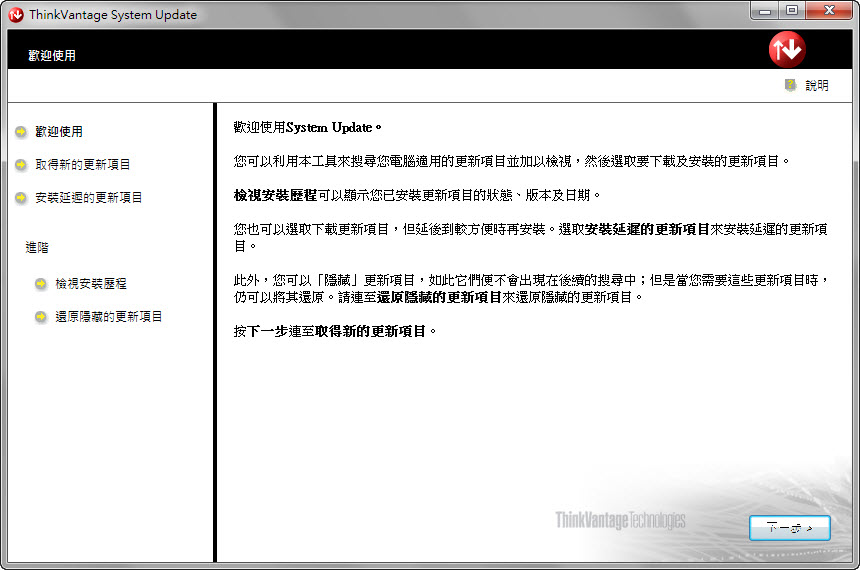This screenshot has height=570, width=860.
Task: Go to 取得新的更新項目 in sidebar
Action: click(x=83, y=165)
